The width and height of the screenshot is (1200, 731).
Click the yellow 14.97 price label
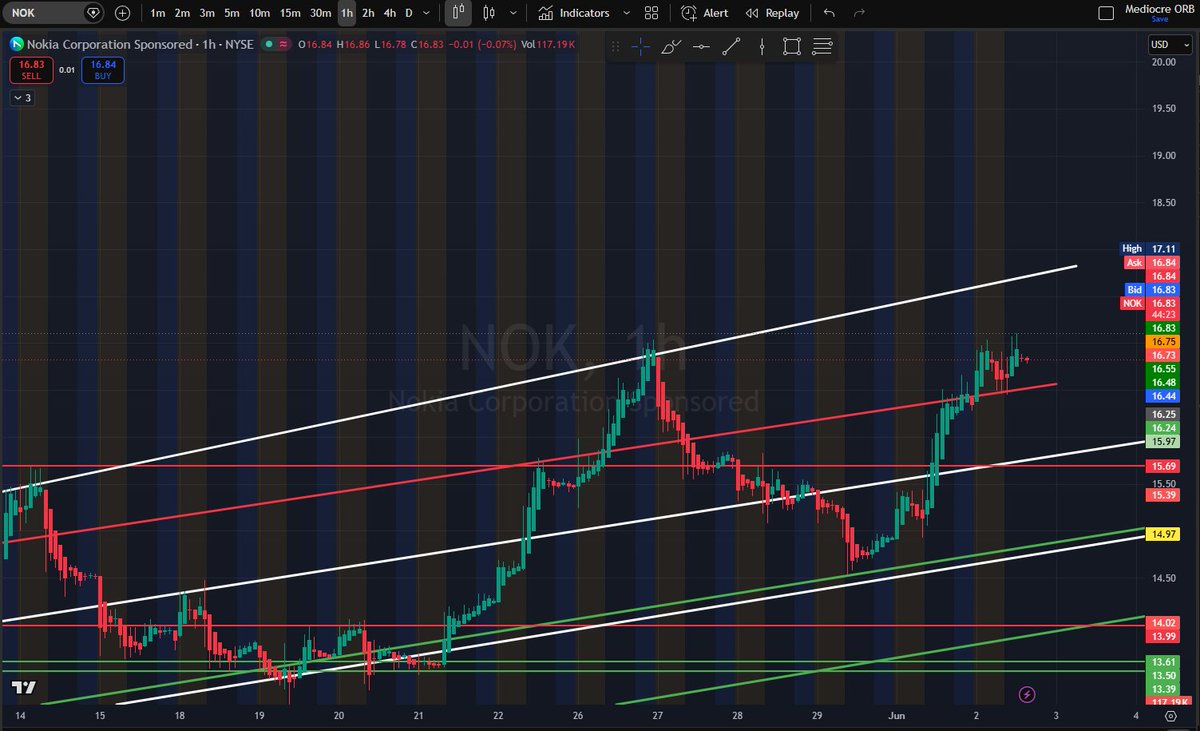point(1163,535)
